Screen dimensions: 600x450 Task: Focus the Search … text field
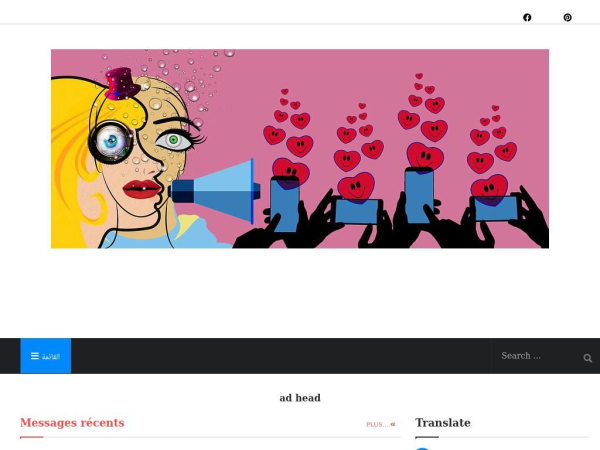[537, 356]
